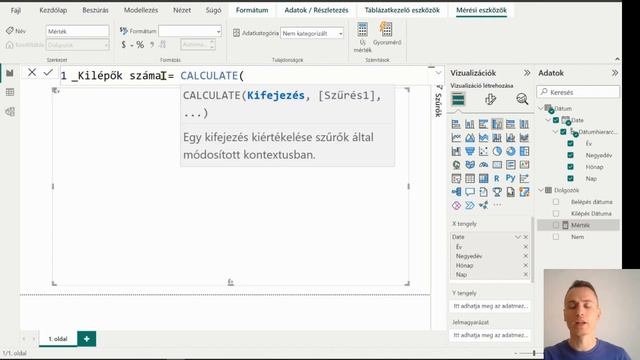The width and height of the screenshot is (640, 360).
Task: Select the gauge visual
Action: point(483,164)
